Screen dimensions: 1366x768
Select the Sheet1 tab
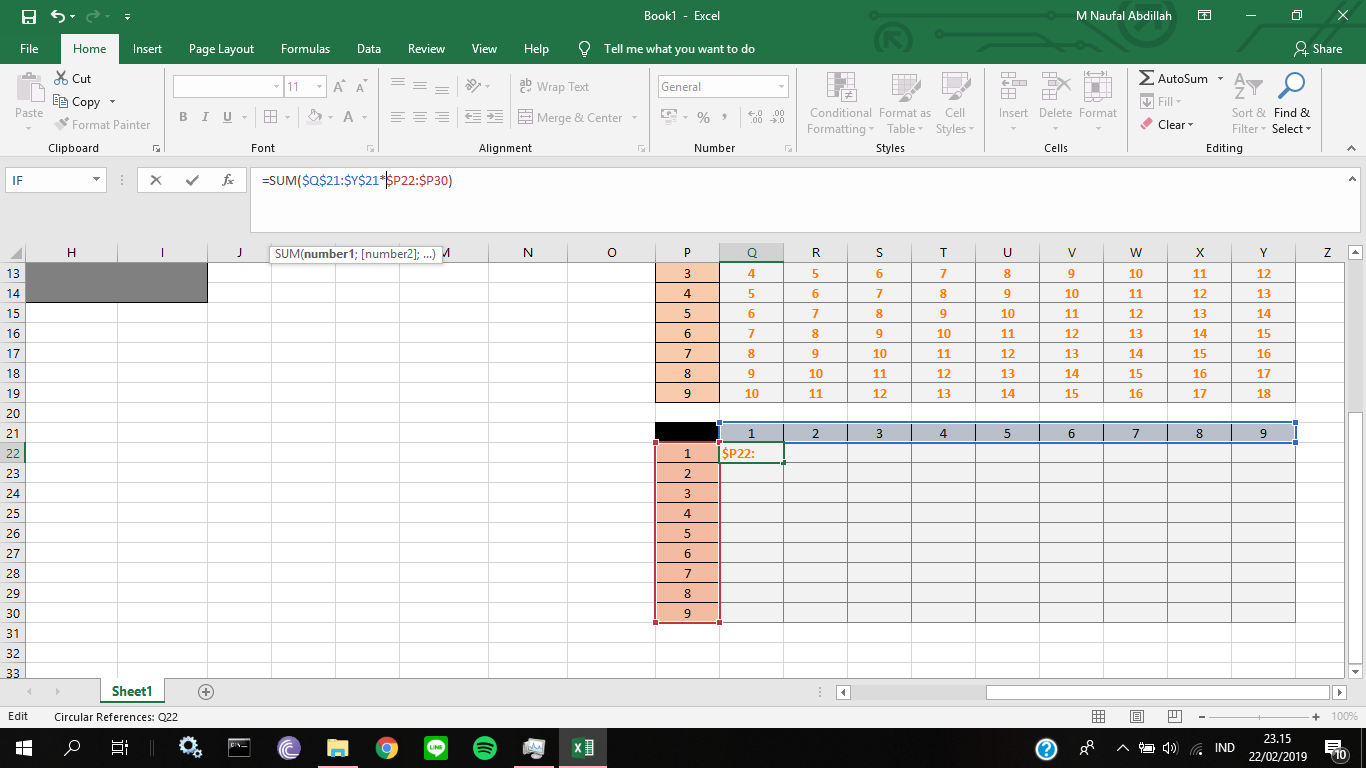coord(132,691)
